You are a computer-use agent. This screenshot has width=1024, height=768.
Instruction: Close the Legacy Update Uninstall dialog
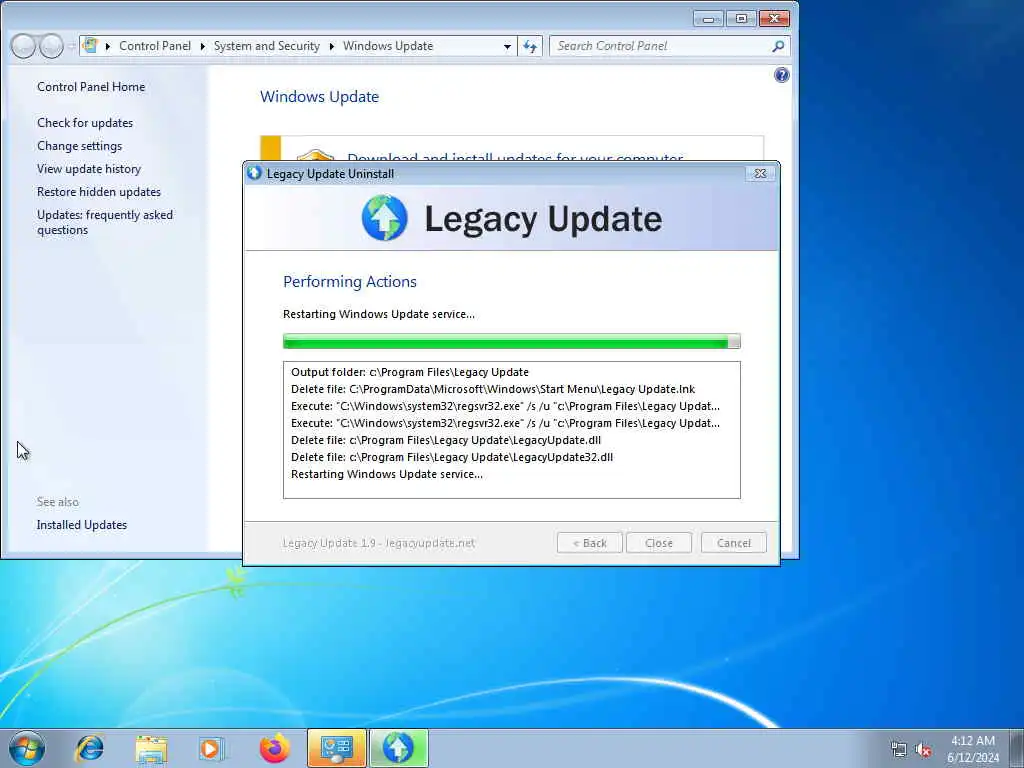[760, 173]
